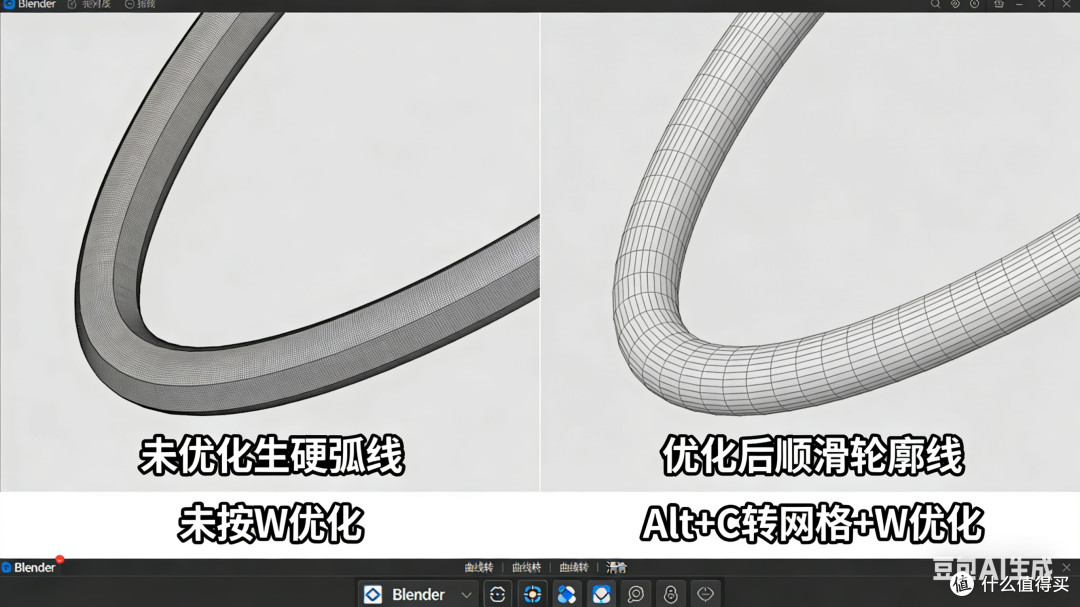The width and height of the screenshot is (1080, 607).
Task: Select the smooth optimized wireframe tube image
Action: [811, 251]
